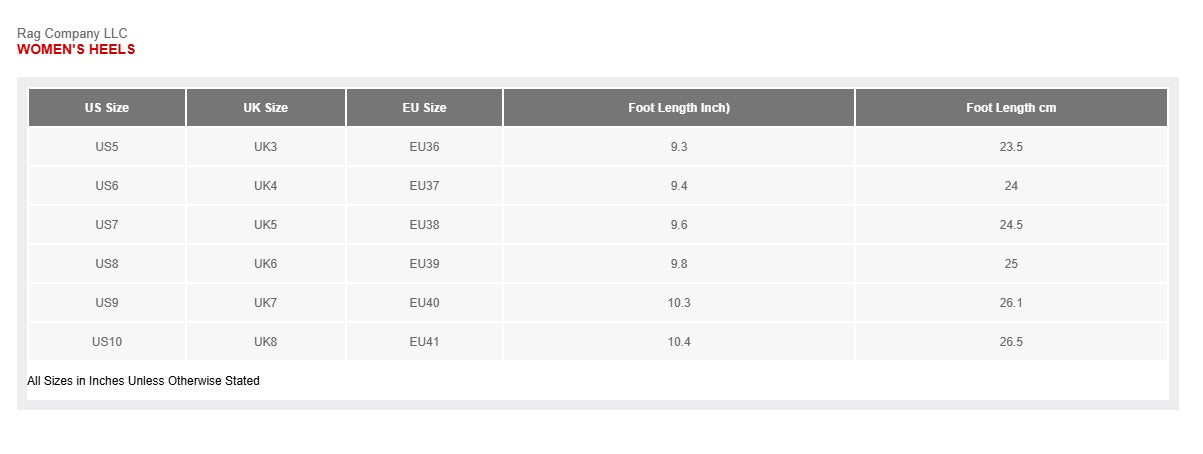This screenshot has height=454, width=1203.
Task: Click the Foot Length Inch column header
Action: tap(678, 108)
